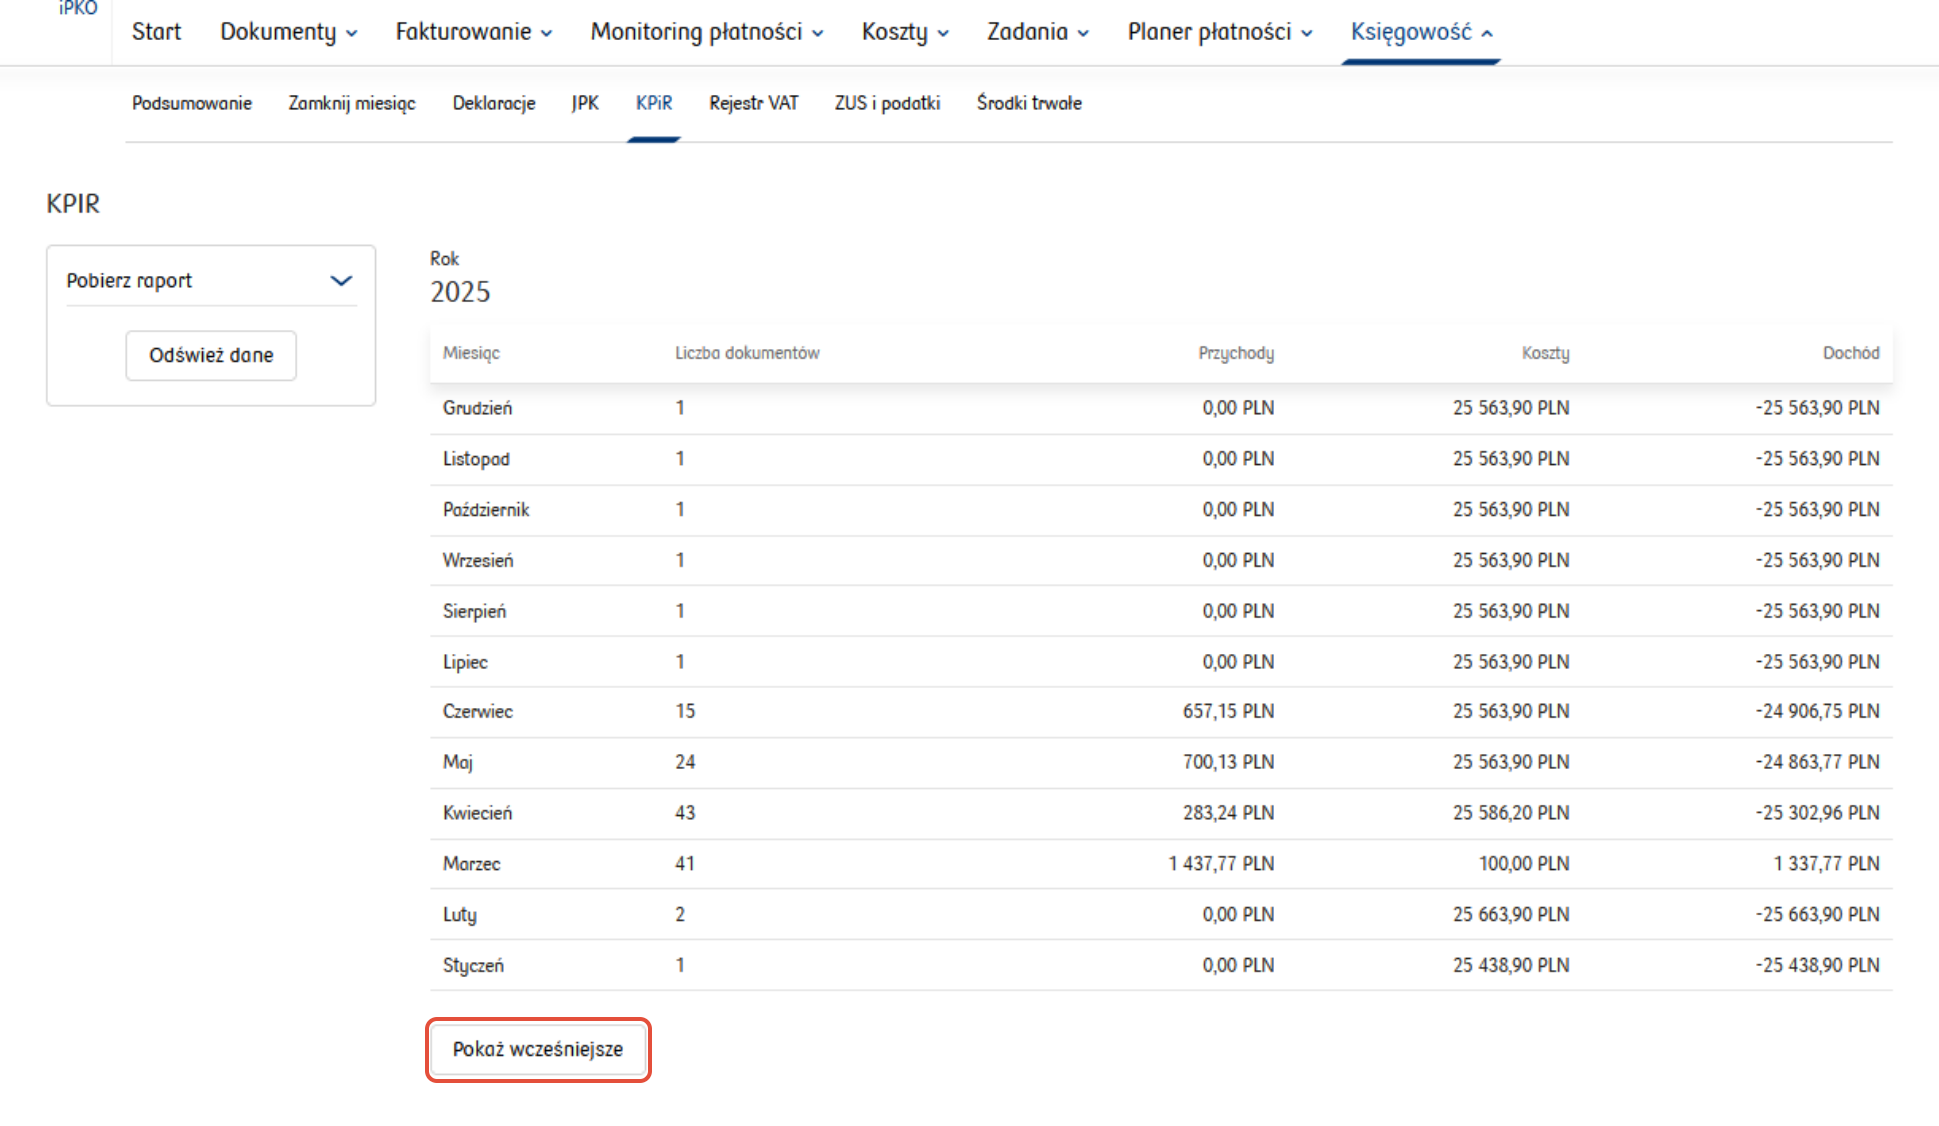Open the Zamknij miesiąc tab
This screenshot has width=1939, height=1126.
(352, 103)
